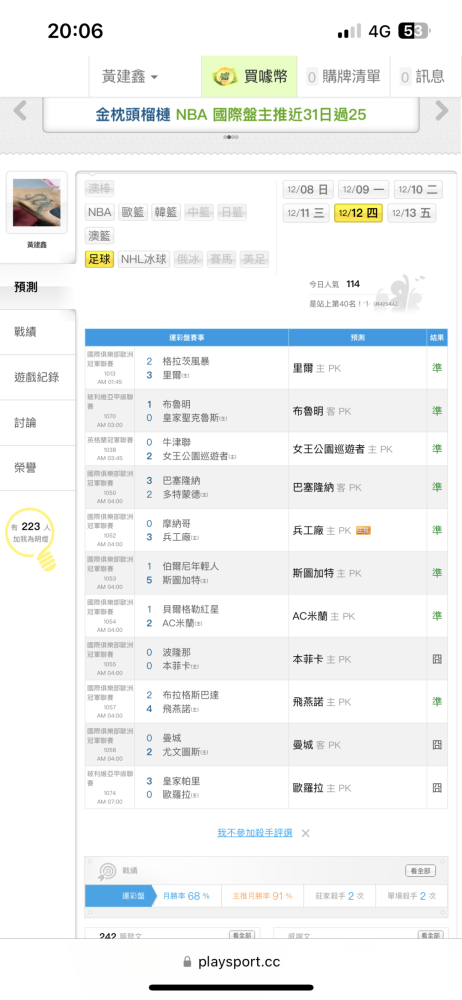Screen dimensions: 462x1000
Task: Click the target icon beside 戰績
Action: click(107, 871)
